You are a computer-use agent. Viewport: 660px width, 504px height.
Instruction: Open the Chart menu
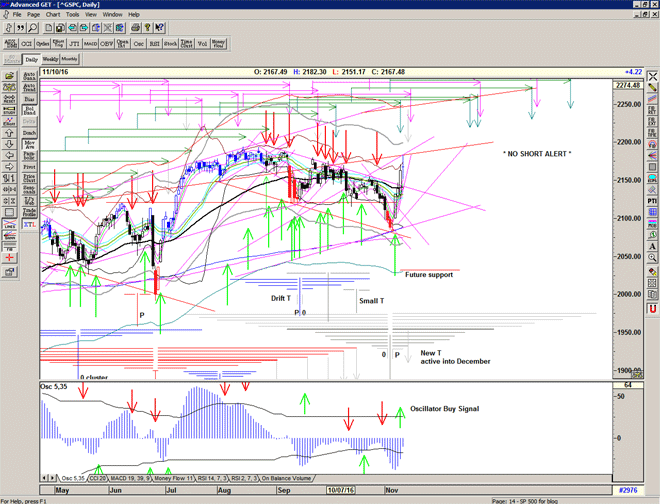pos(53,15)
